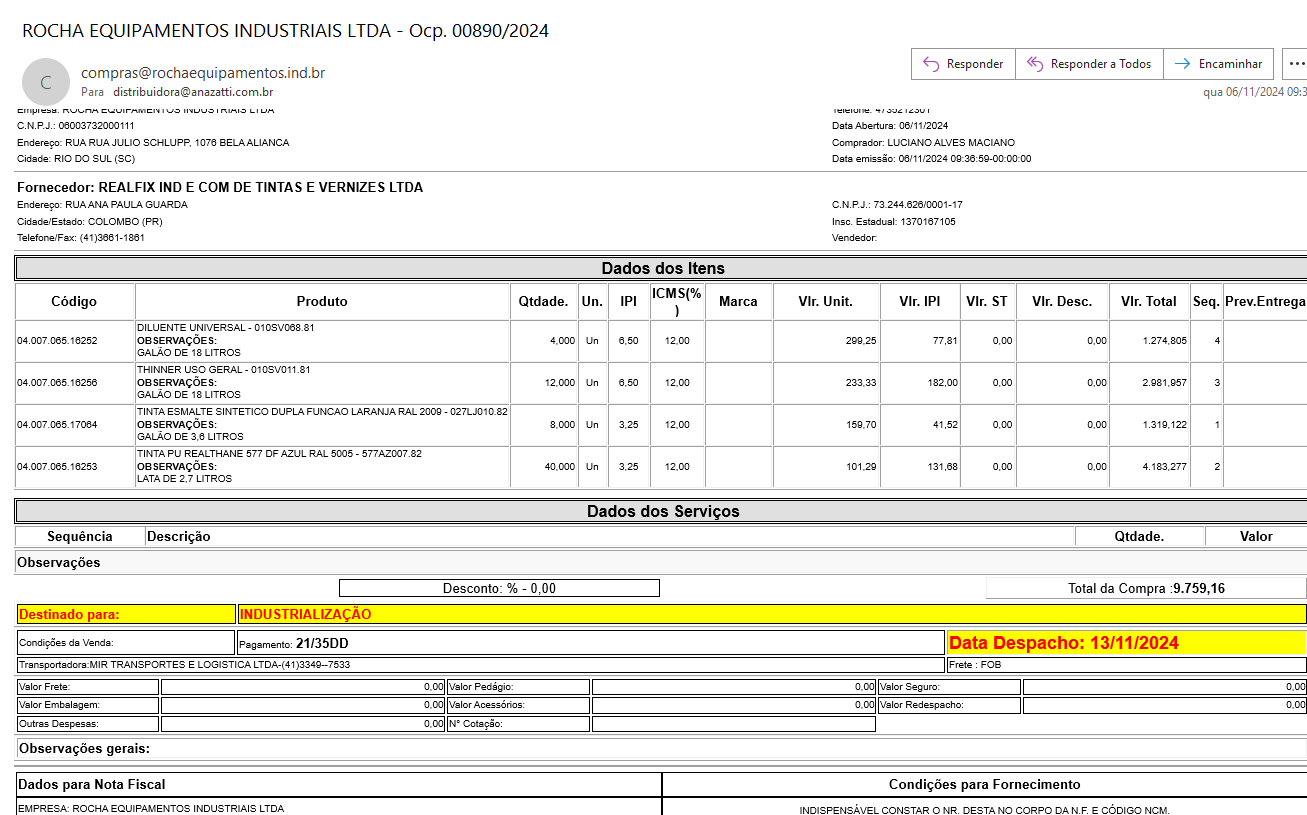Select the 4.183,277 total value cell

point(1148,467)
